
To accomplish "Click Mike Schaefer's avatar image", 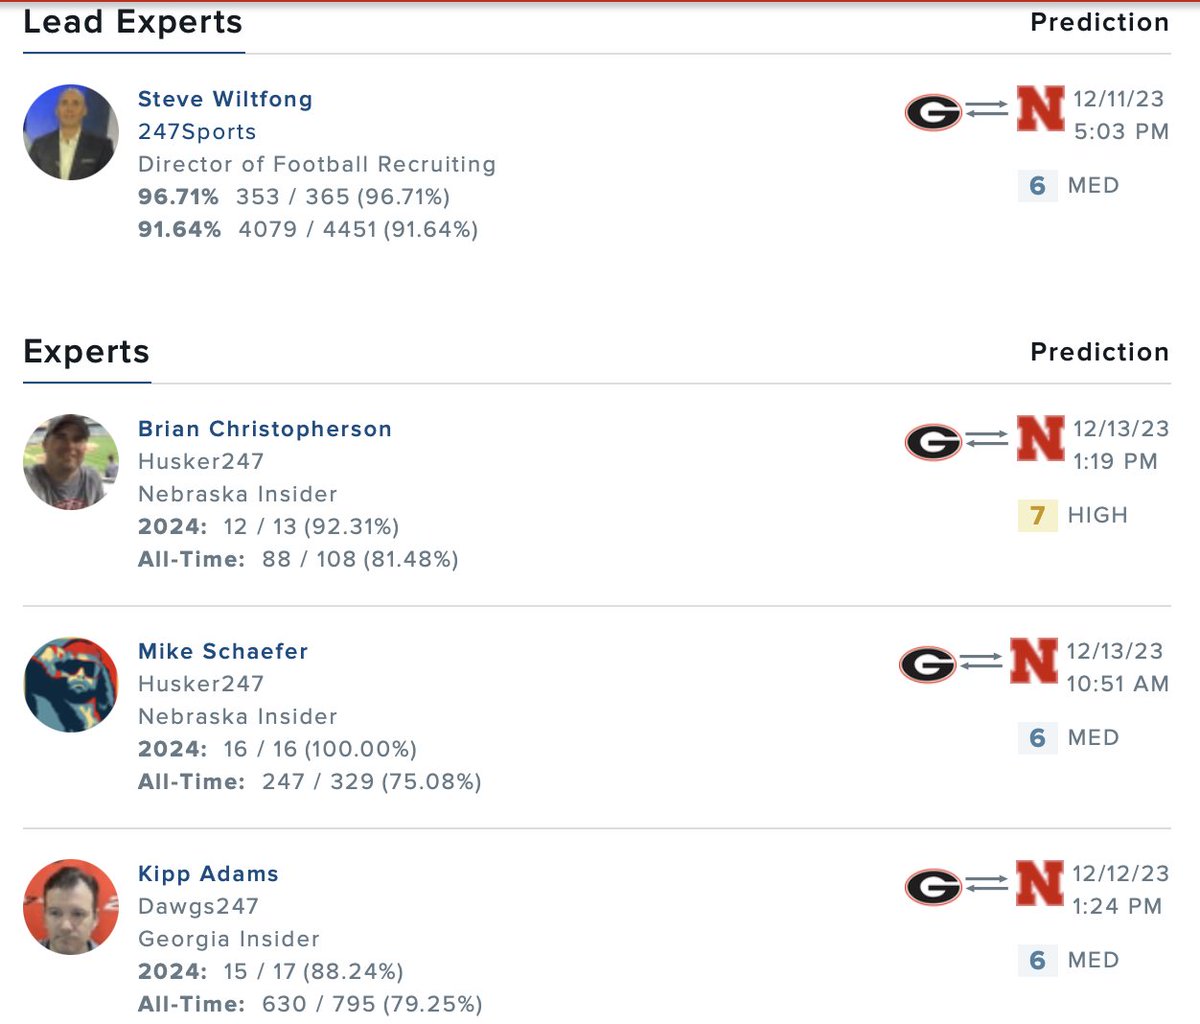I will pos(71,685).
